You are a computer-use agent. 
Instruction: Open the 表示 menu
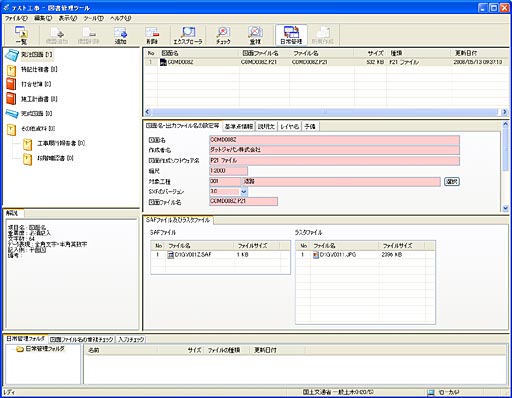click(x=68, y=18)
